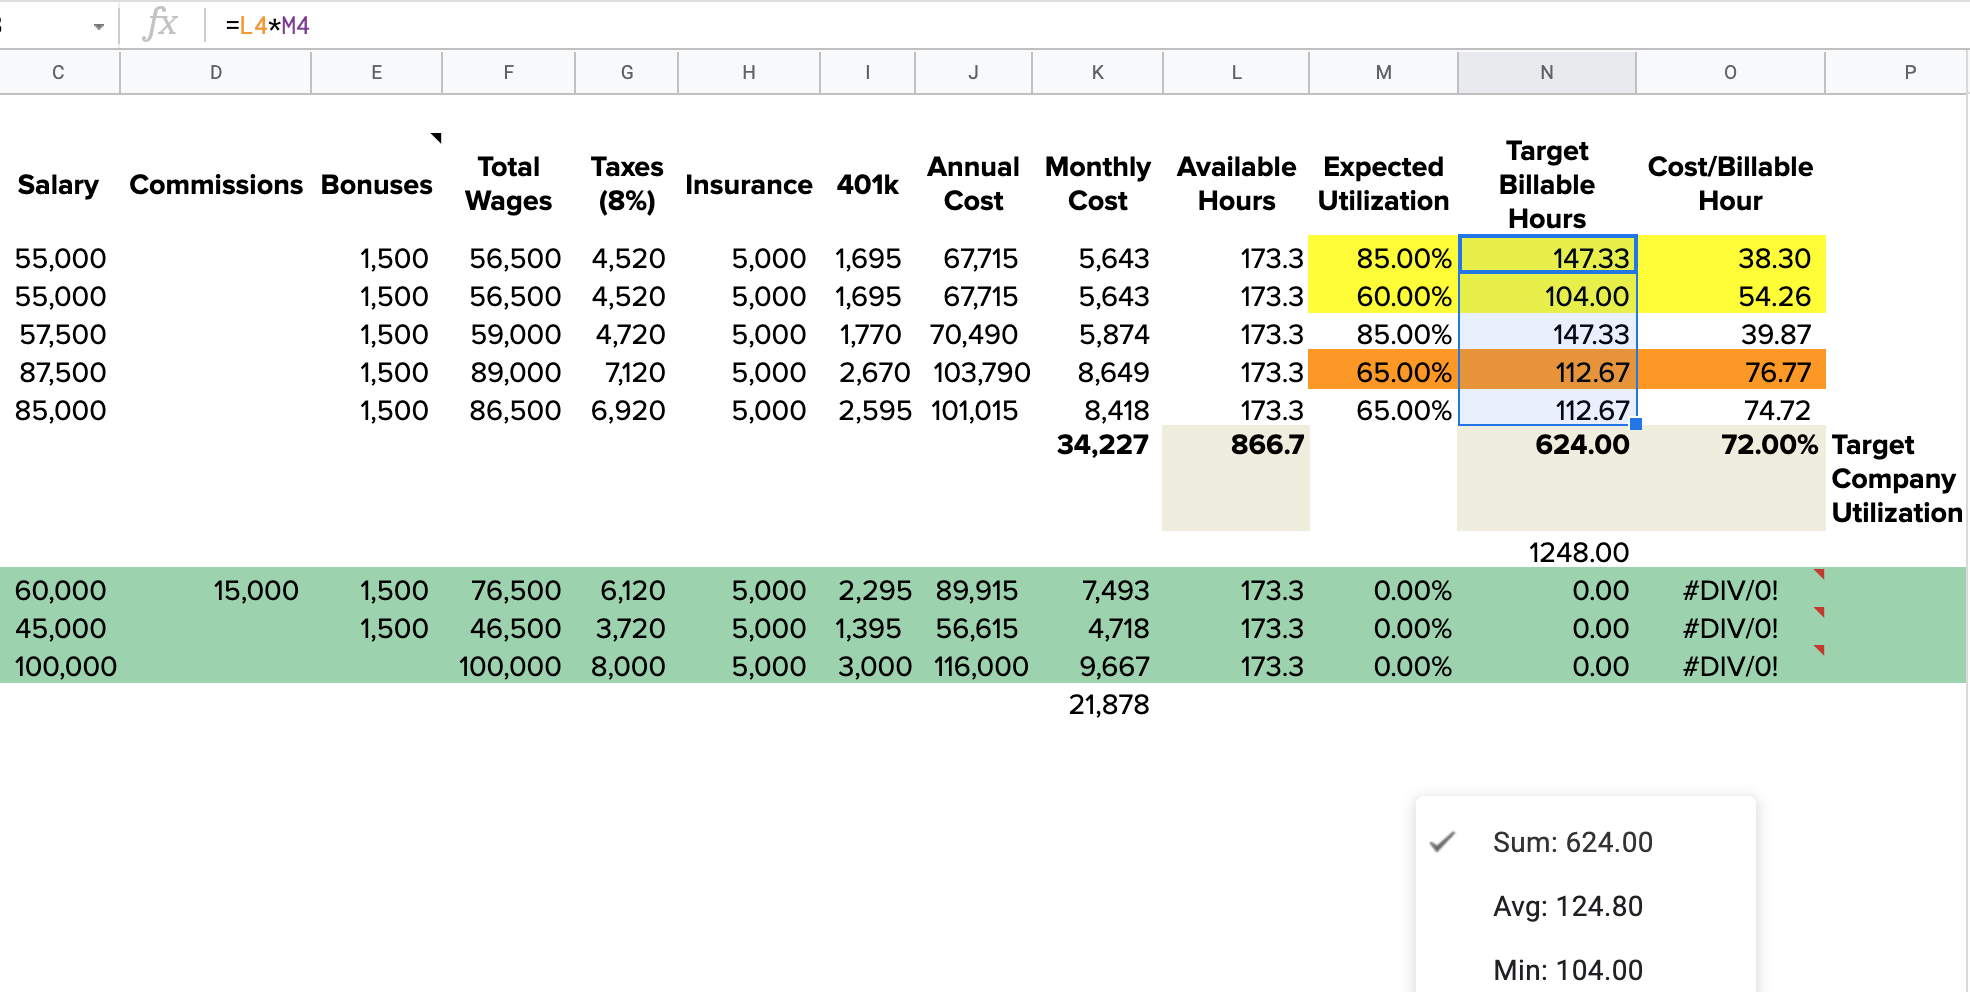
Task: Select the monthly cost cell 9,667
Action: coord(1098,666)
